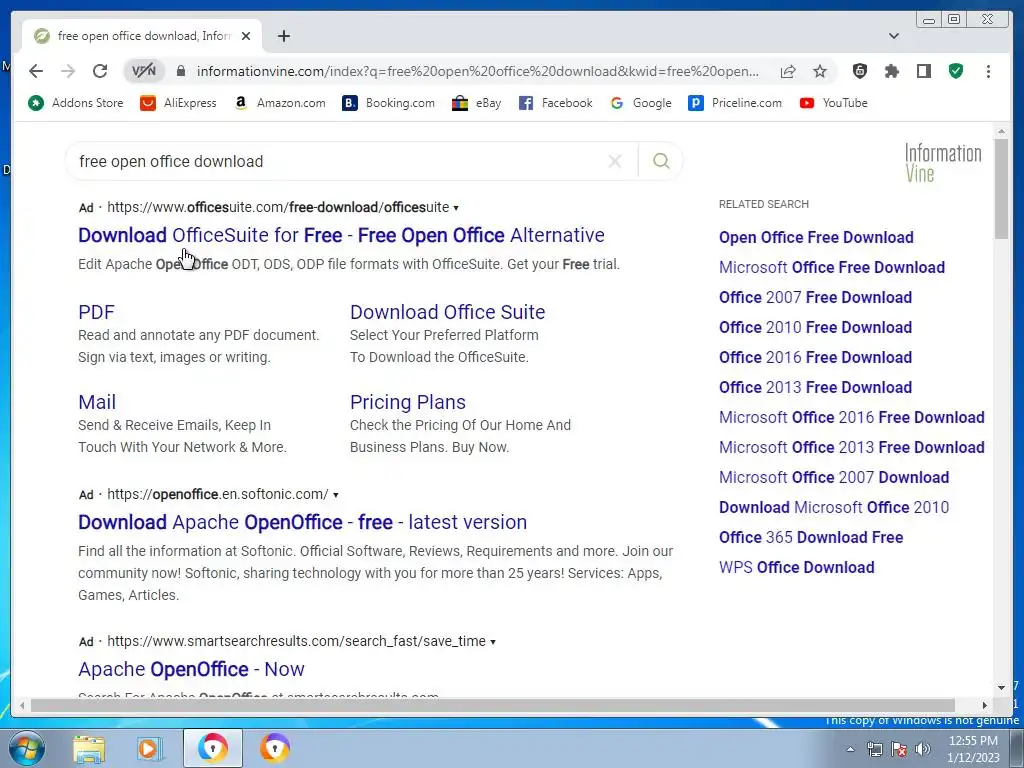
Task: Open the Priceline.com bookmark
Action: tap(735, 103)
